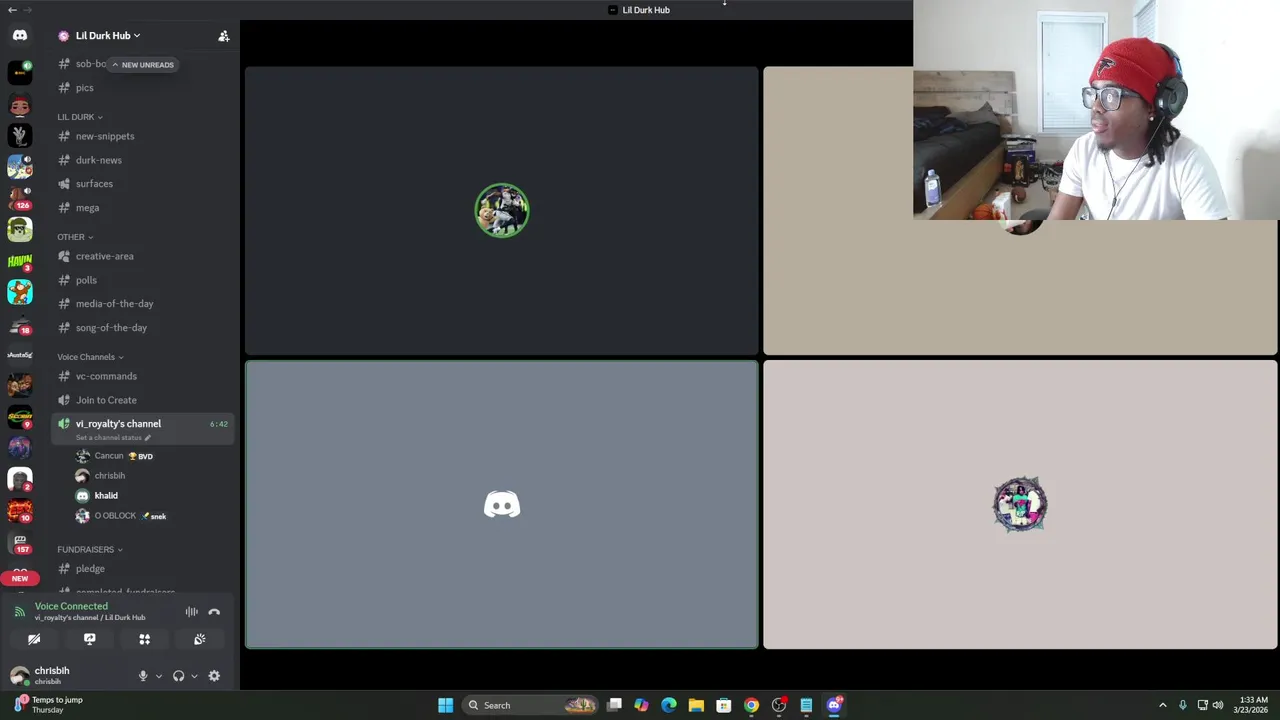Collapse the Voice Channels category
Image resolution: width=1280 pixels, height=720 pixels.
pyautogui.click(x=90, y=357)
